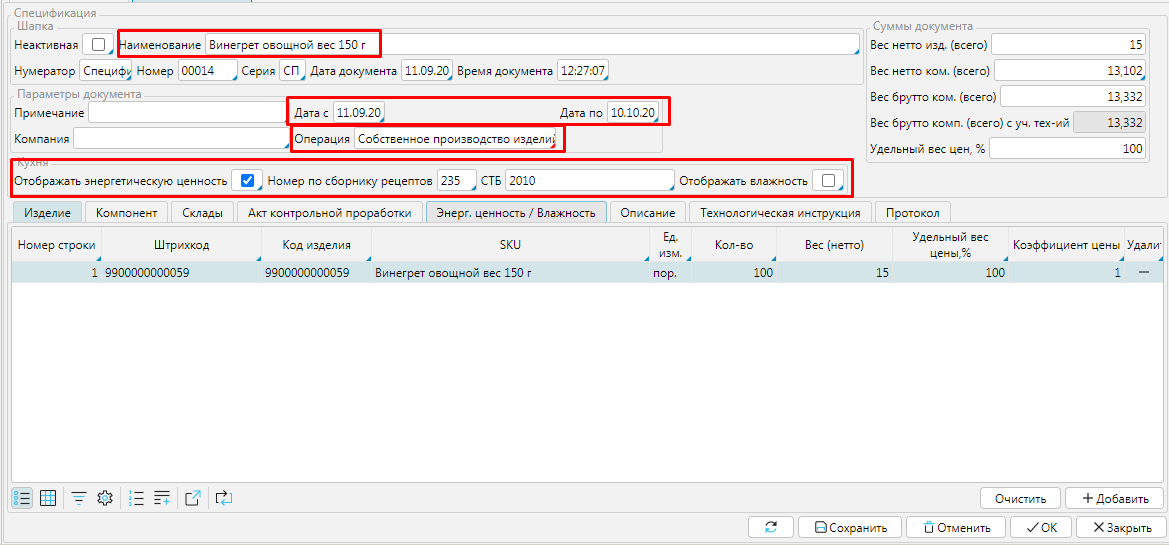1169x545 pixels.
Task: Open the Компания dropdown field
Action: click(x=180, y=137)
